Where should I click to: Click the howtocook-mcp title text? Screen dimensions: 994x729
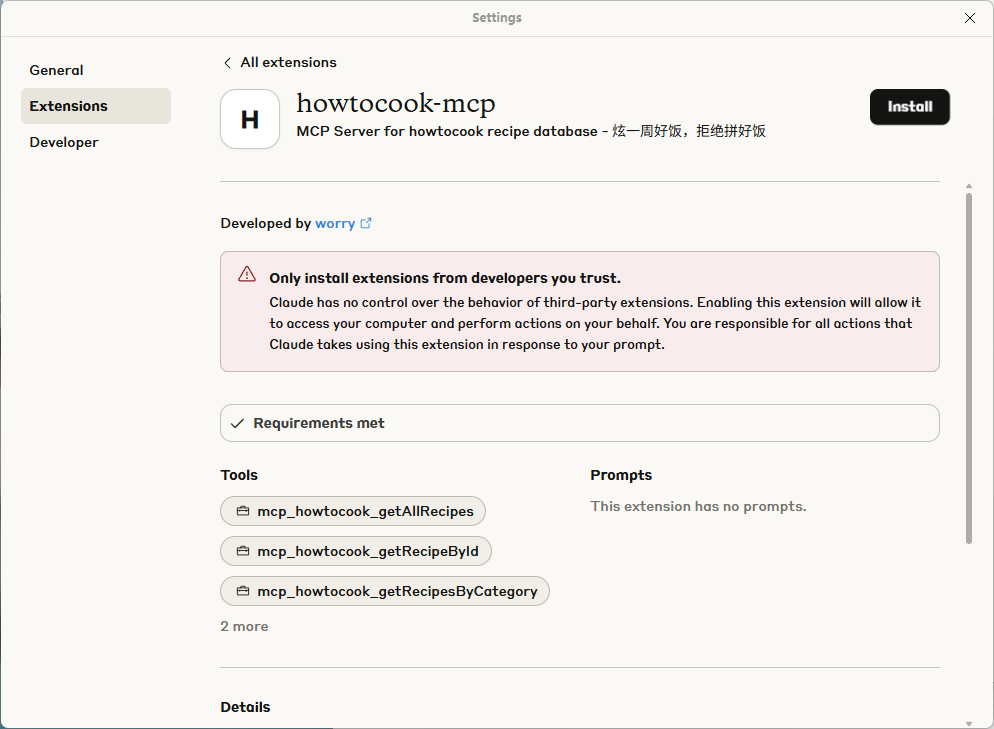tap(396, 104)
